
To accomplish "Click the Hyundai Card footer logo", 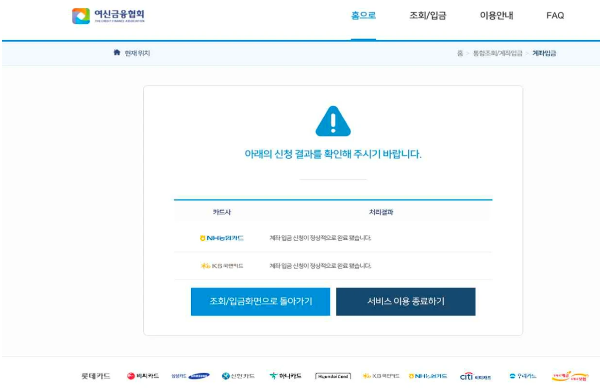I will 333,376.
